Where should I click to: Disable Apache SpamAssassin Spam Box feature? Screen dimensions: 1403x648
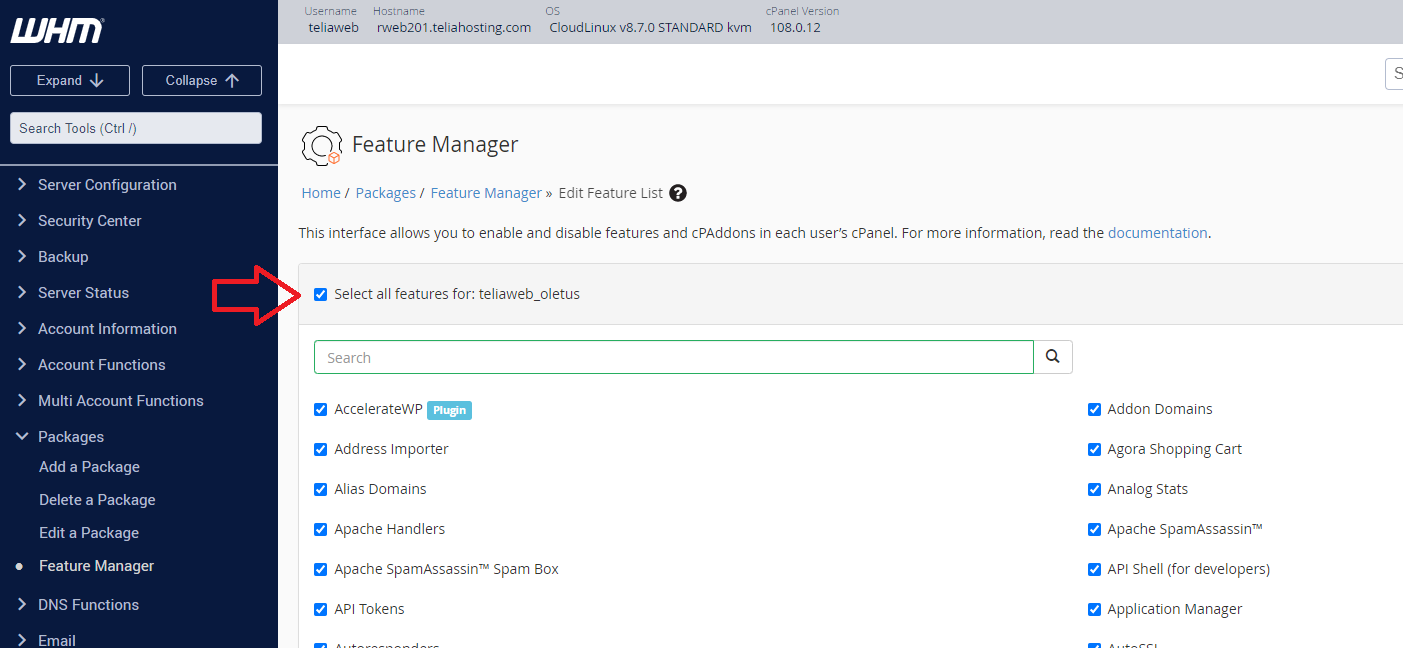click(x=321, y=569)
